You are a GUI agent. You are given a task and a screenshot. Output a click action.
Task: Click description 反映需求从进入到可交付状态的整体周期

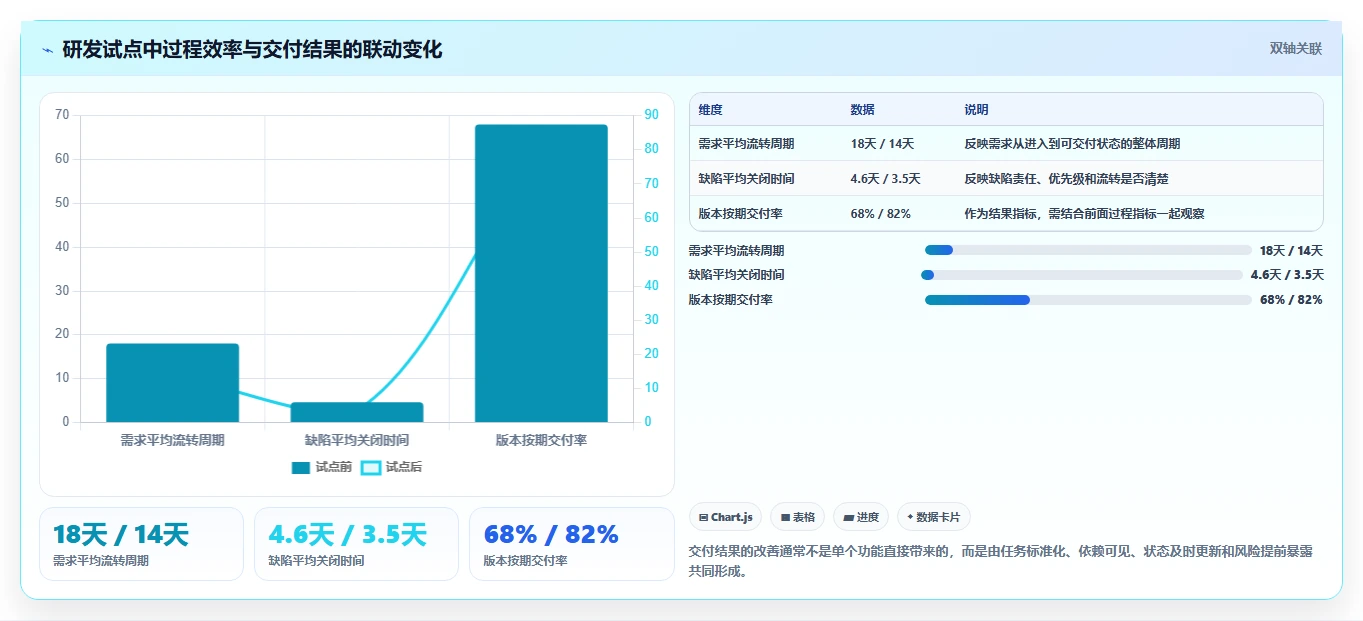[x=1072, y=144]
